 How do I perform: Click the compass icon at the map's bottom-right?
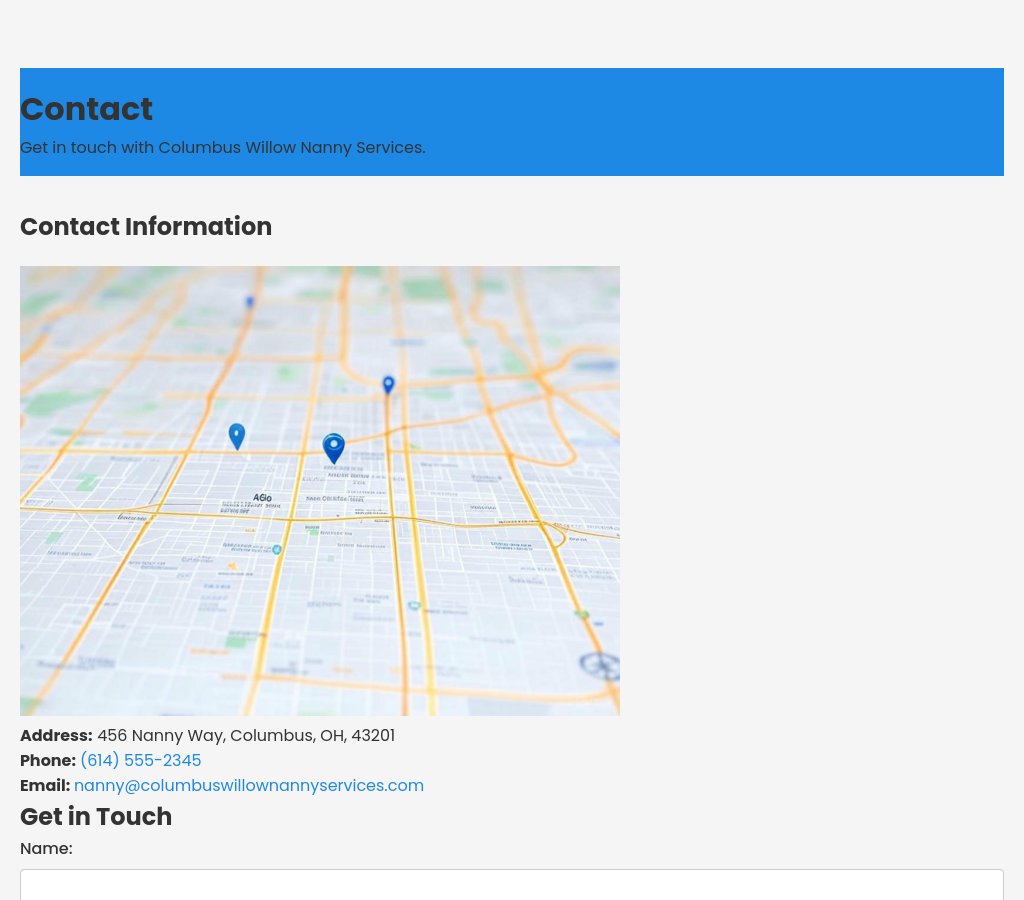pos(600,664)
